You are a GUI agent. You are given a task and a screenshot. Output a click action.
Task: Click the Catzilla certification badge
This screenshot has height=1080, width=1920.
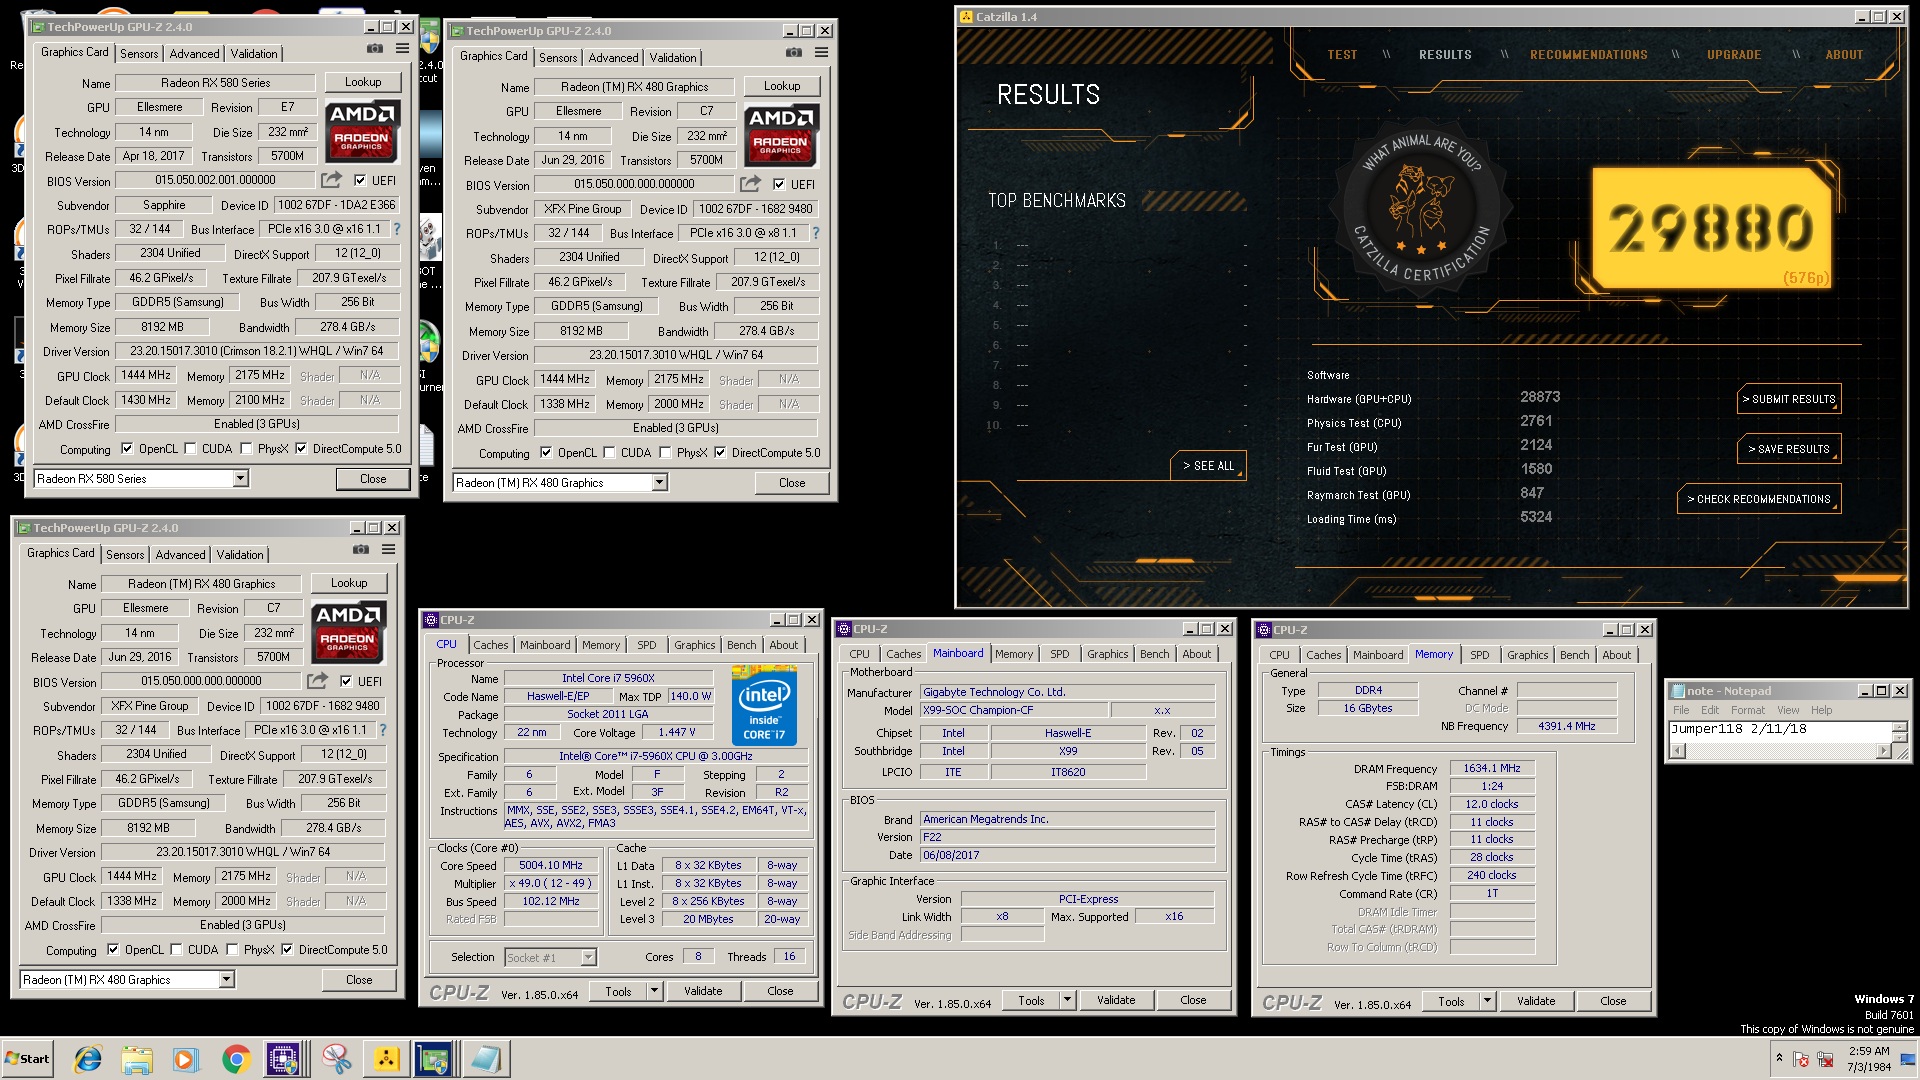click(1420, 210)
